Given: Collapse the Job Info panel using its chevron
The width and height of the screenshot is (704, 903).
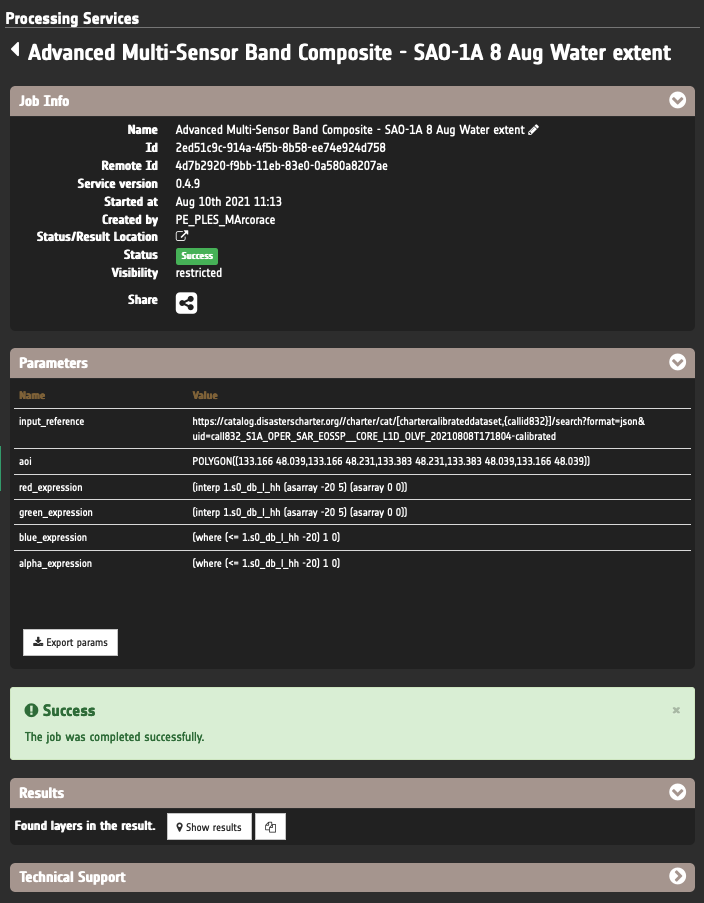Looking at the screenshot, I should click(677, 101).
